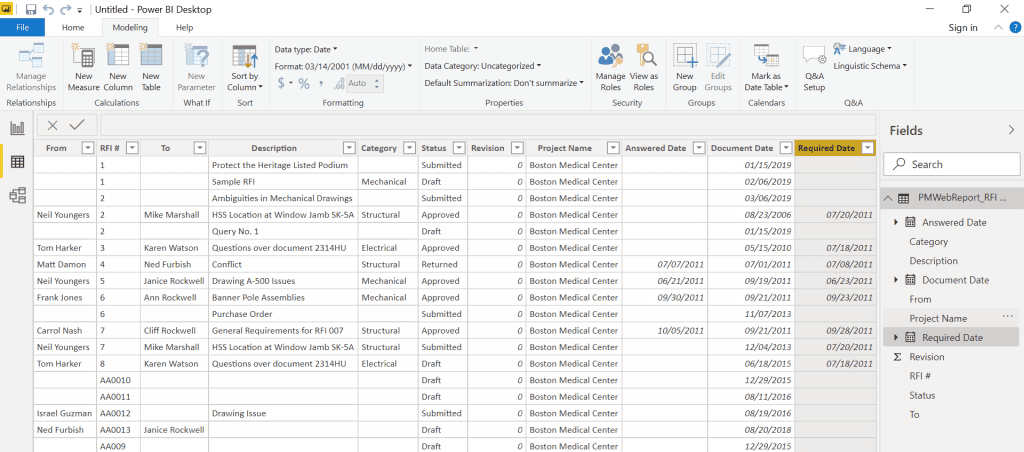Open more options for Project Name field
1024x452 pixels.
[x=1006, y=317]
